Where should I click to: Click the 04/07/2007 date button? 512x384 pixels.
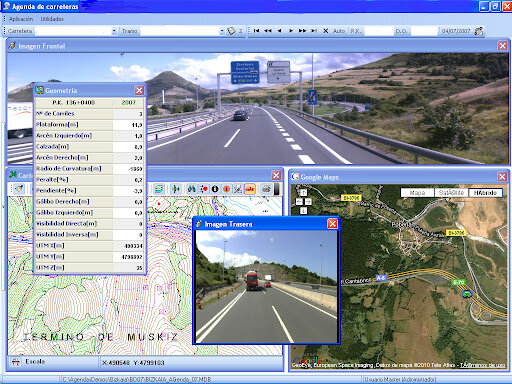[x=456, y=31]
